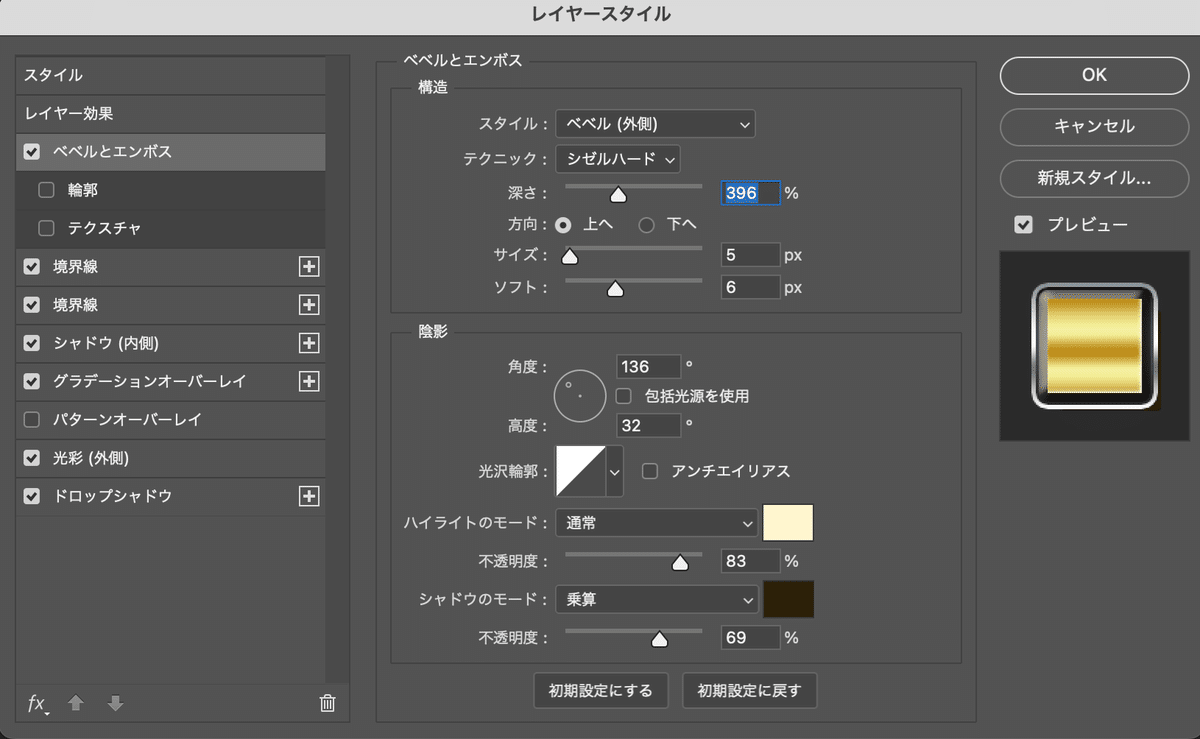Enable the 包括光源を使用 checkbox
This screenshot has width=1200, height=739.
point(623,396)
